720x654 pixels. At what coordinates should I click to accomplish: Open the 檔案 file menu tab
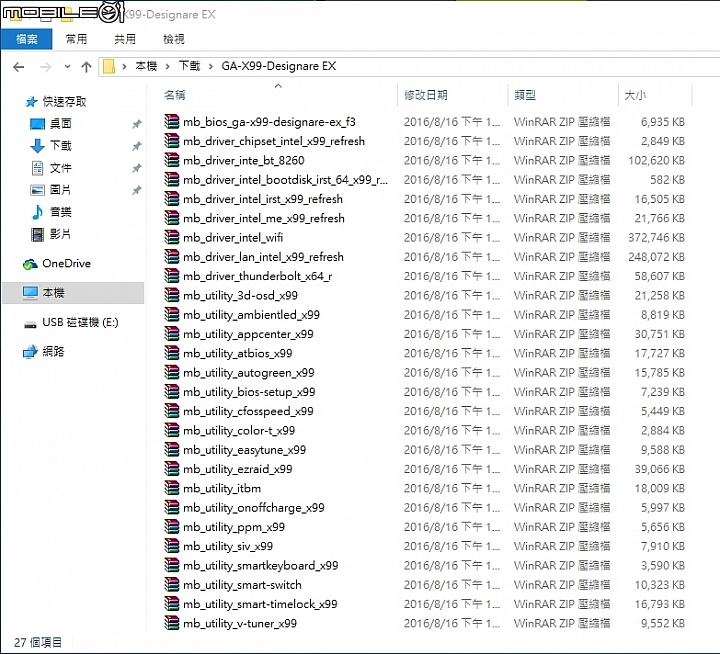(x=27, y=39)
